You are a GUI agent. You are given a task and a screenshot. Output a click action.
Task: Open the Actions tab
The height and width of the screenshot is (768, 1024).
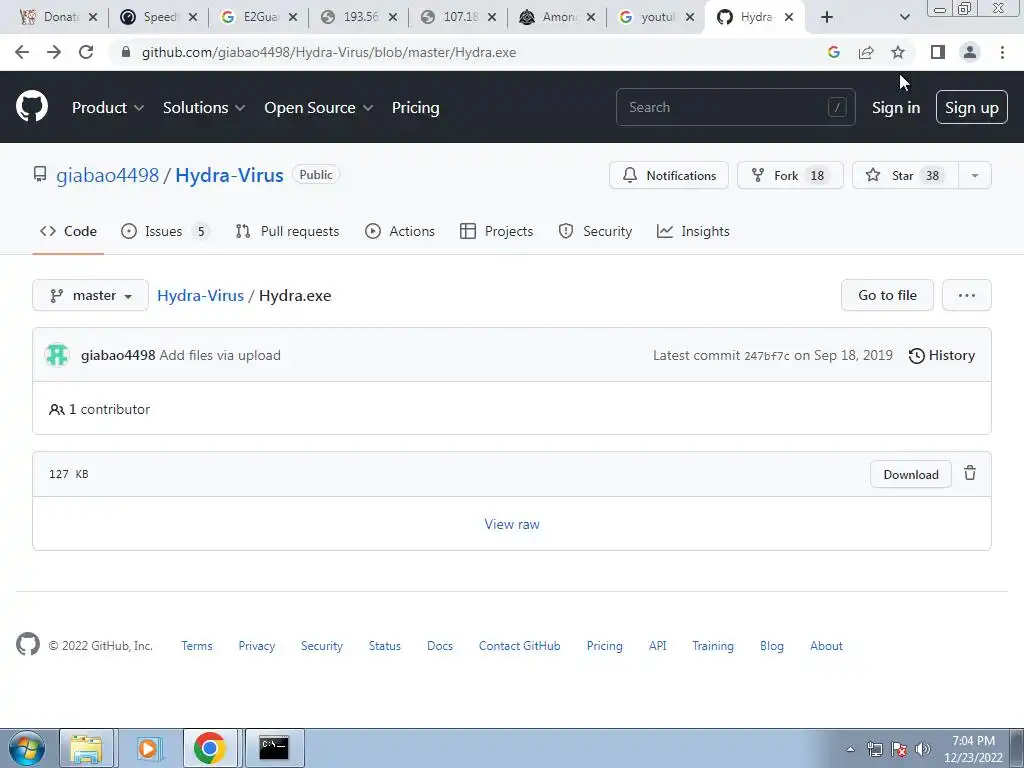click(400, 231)
